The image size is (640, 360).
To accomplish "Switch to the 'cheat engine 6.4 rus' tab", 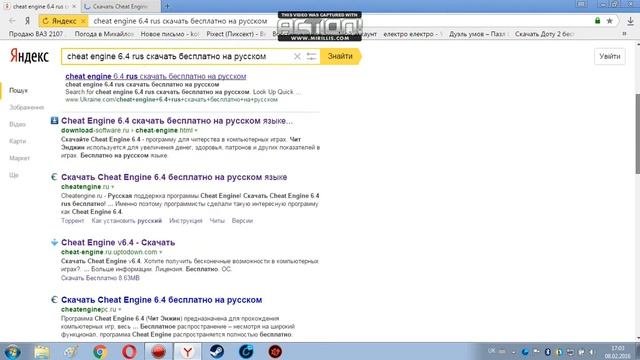I will click(x=39, y=7).
